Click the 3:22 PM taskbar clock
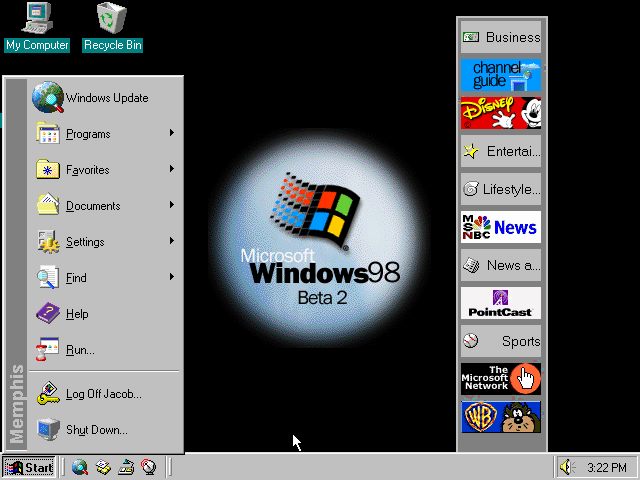This screenshot has height=480, width=640. point(607,467)
